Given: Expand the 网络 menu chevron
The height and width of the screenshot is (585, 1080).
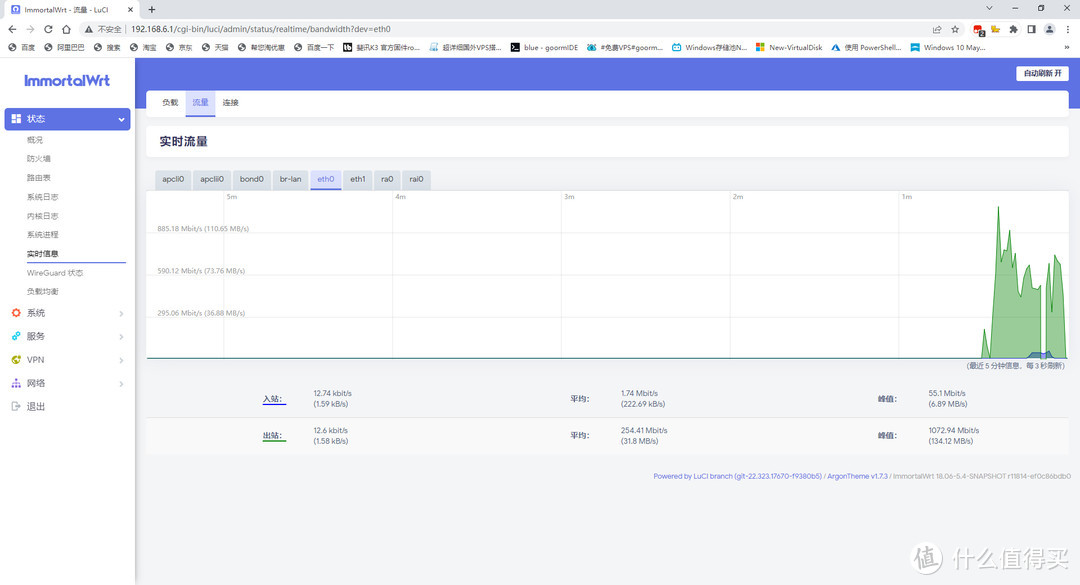Looking at the screenshot, I should click(x=122, y=384).
